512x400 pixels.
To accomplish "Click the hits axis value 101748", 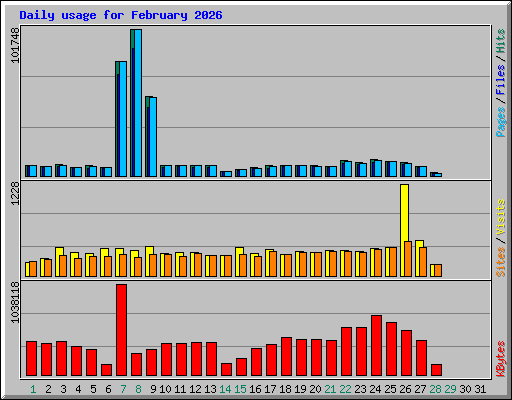I will click(x=15, y=45).
